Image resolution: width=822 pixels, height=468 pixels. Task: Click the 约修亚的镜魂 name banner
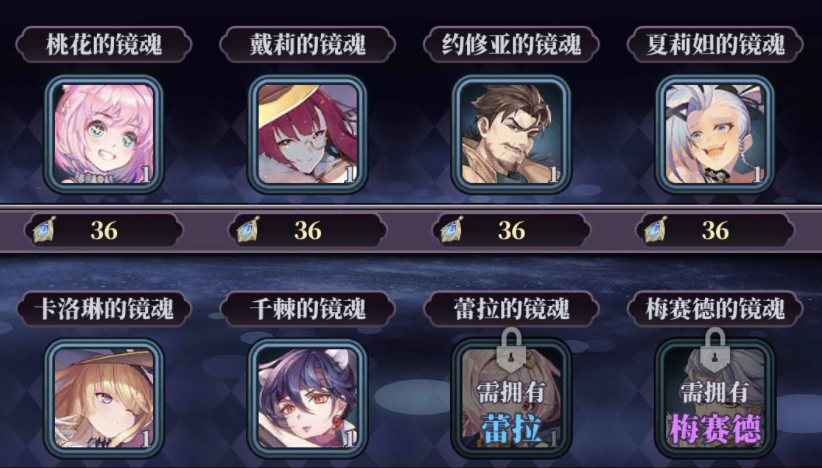pyautogui.click(x=511, y=45)
